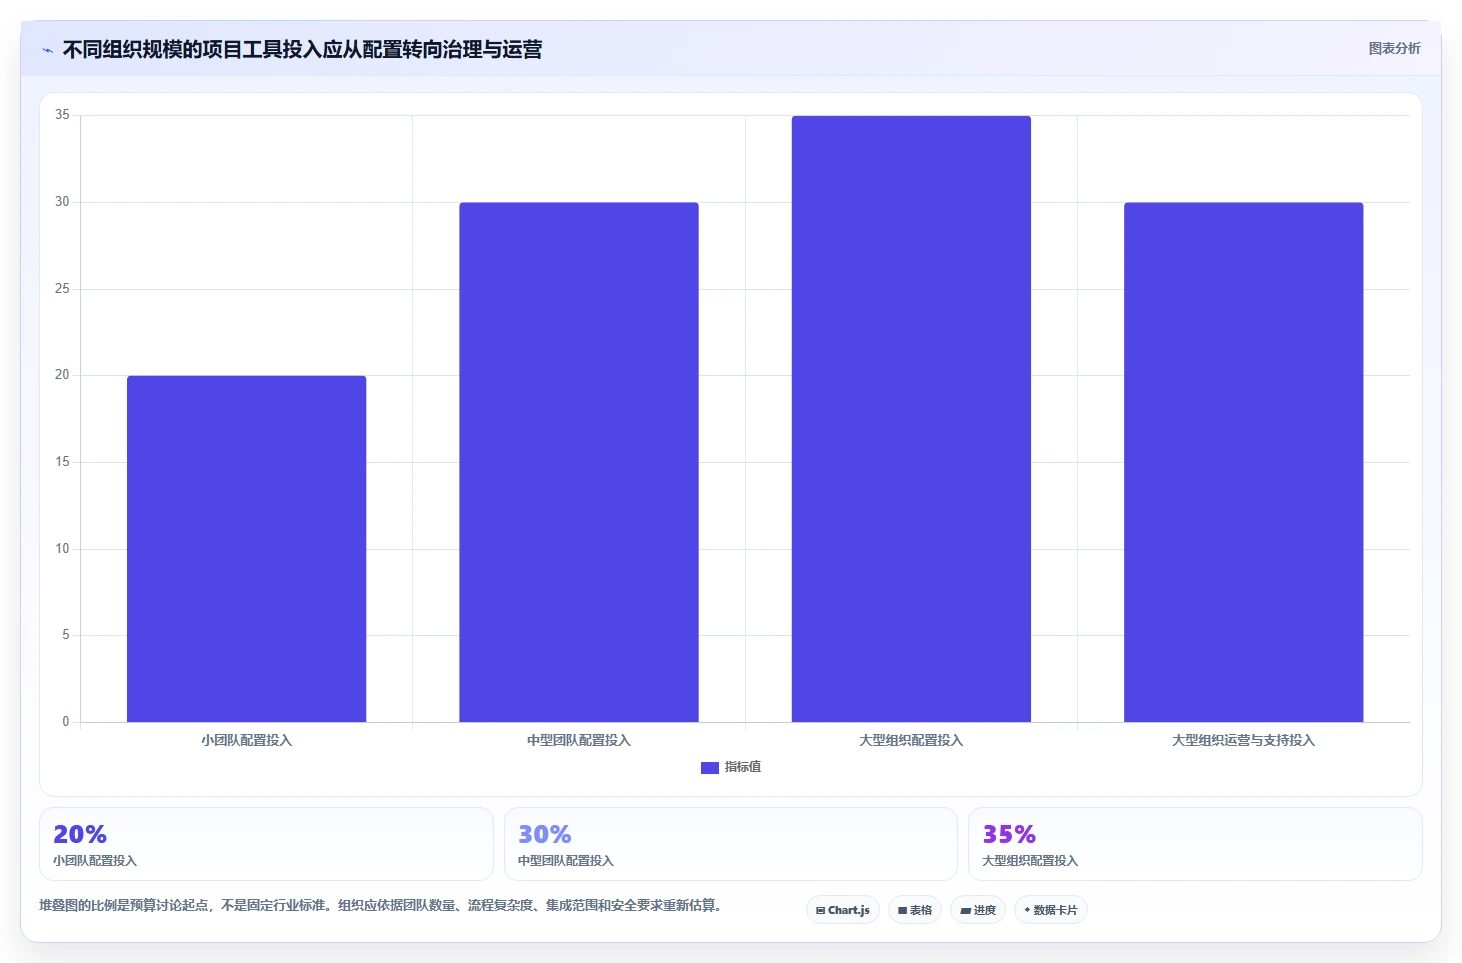
Task: Click y-axis value 15
Action: 62,462
